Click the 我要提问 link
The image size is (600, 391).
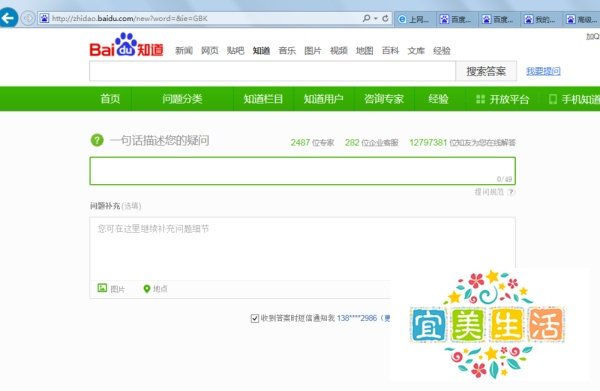tap(543, 71)
